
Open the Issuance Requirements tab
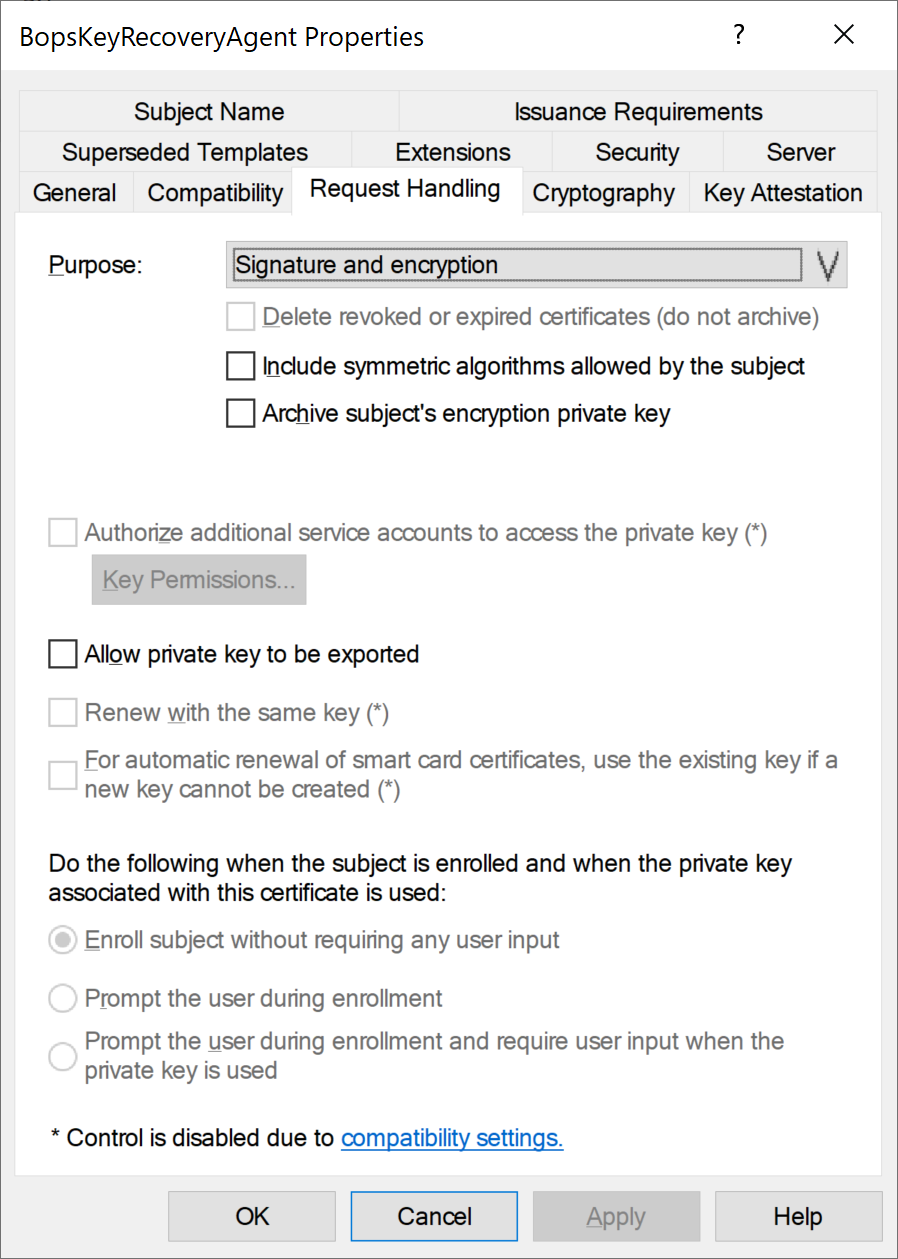pyautogui.click(x=638, y=112)
